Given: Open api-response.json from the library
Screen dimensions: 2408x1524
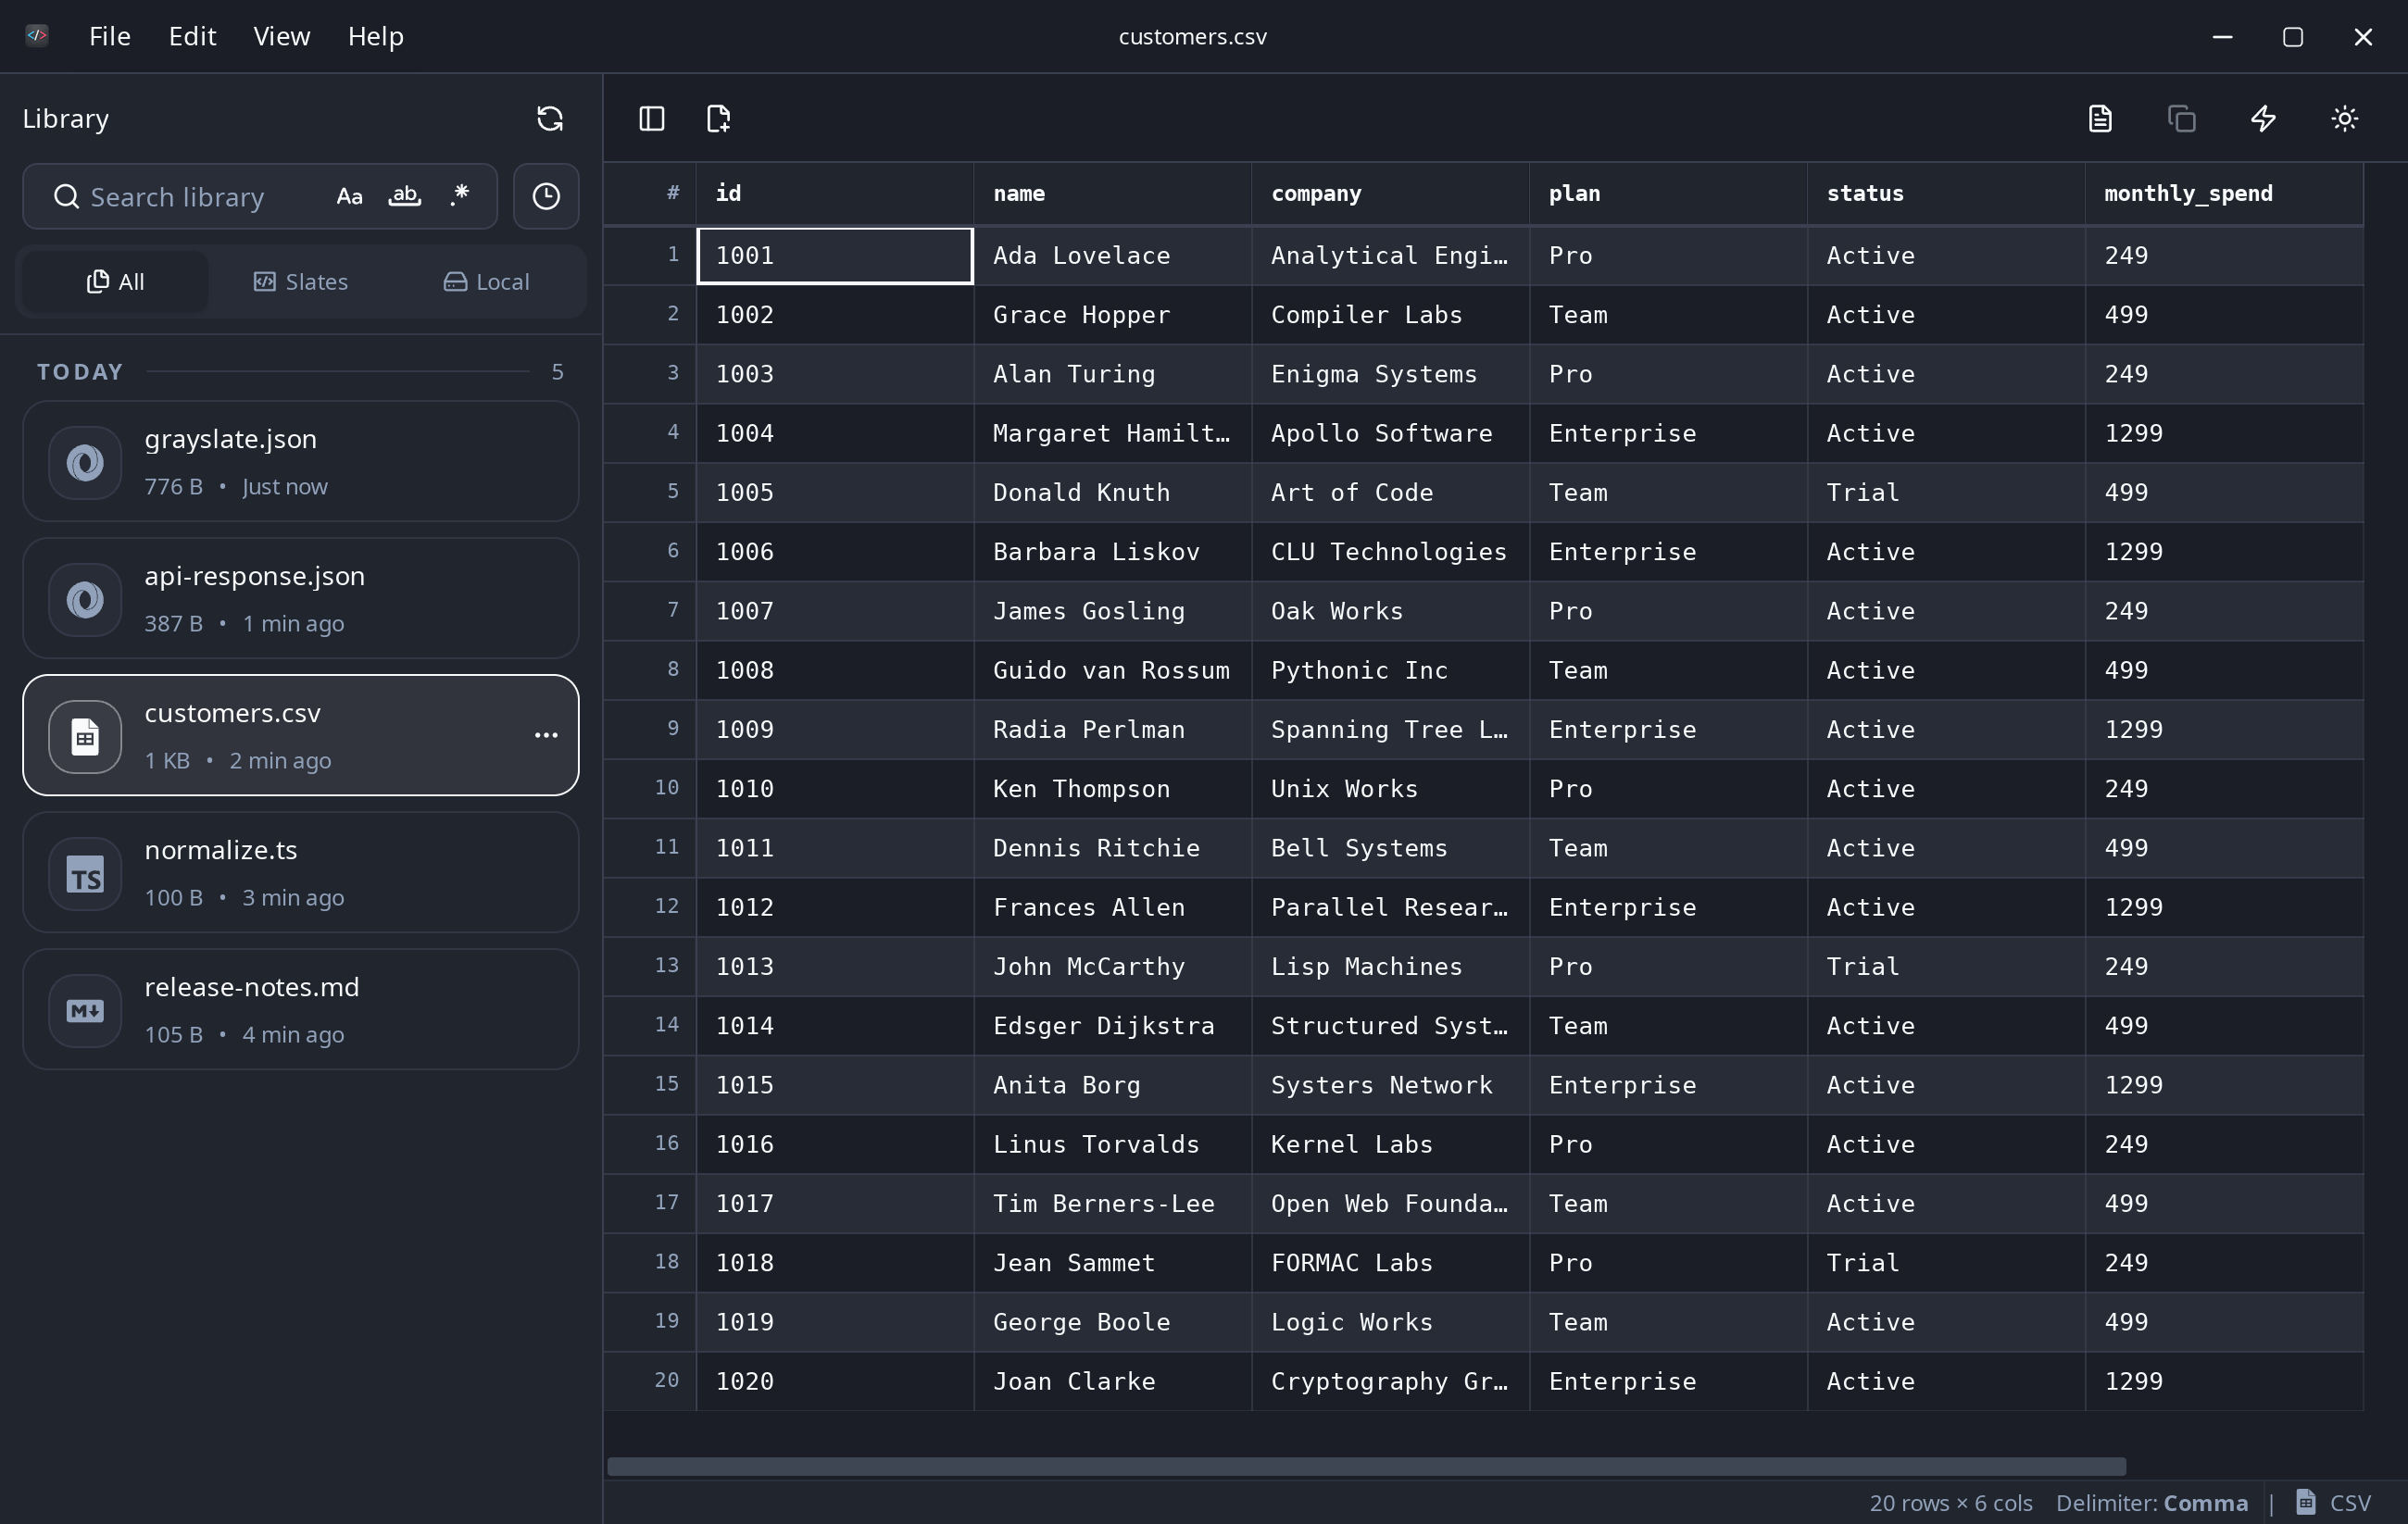Looking at the screenshot, I should (301, 599).
